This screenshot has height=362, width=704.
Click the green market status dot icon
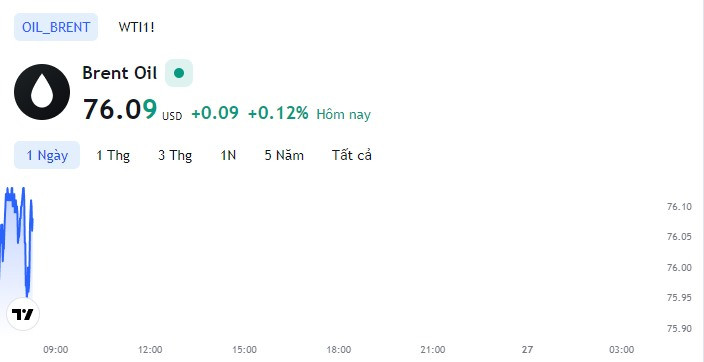tap(179, 73)
